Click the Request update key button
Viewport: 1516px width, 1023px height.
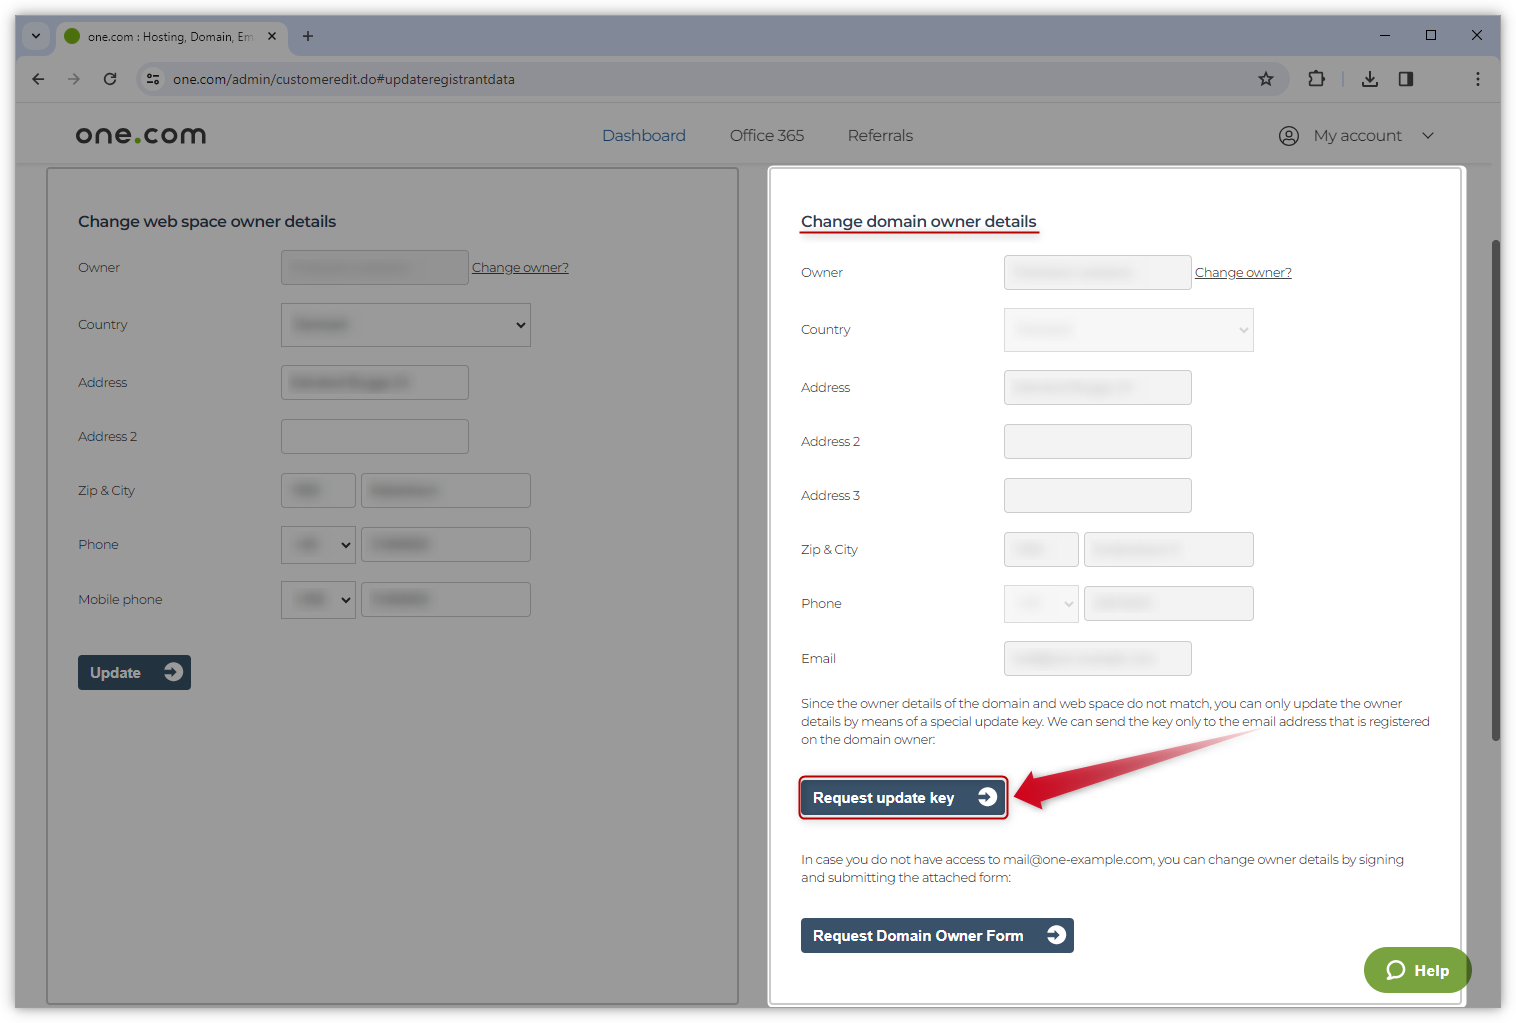coord(901,797)
